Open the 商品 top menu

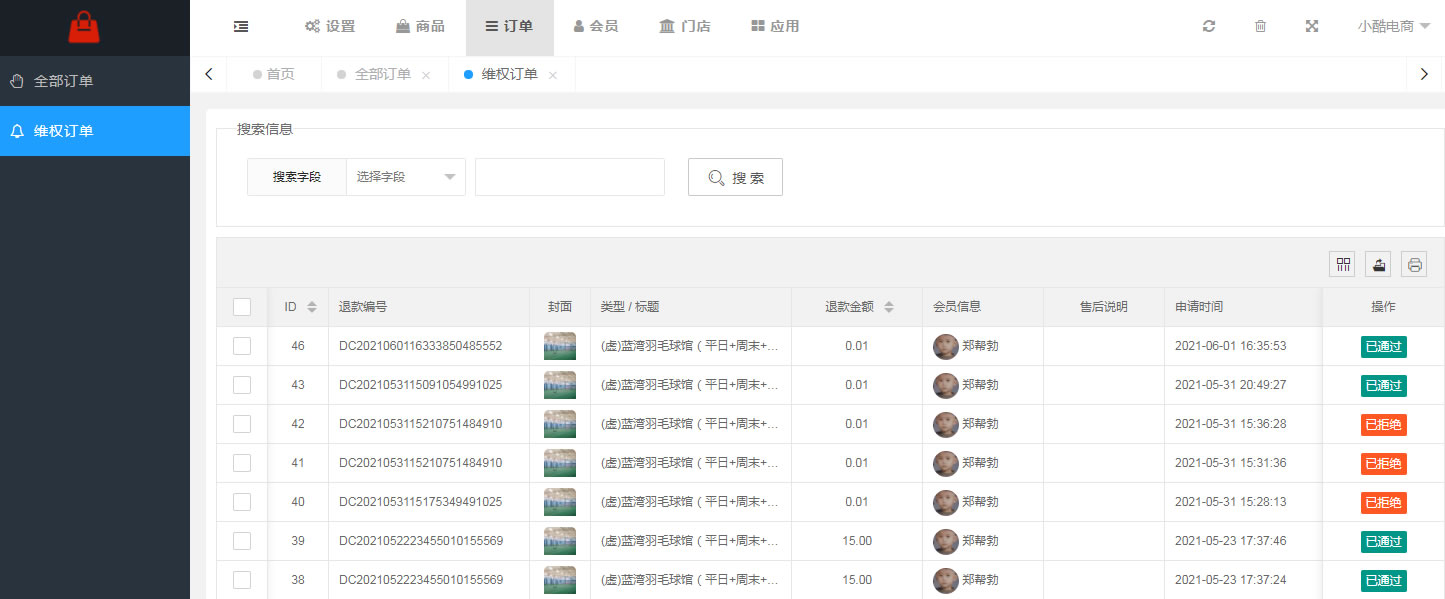(x=420, y=27)
